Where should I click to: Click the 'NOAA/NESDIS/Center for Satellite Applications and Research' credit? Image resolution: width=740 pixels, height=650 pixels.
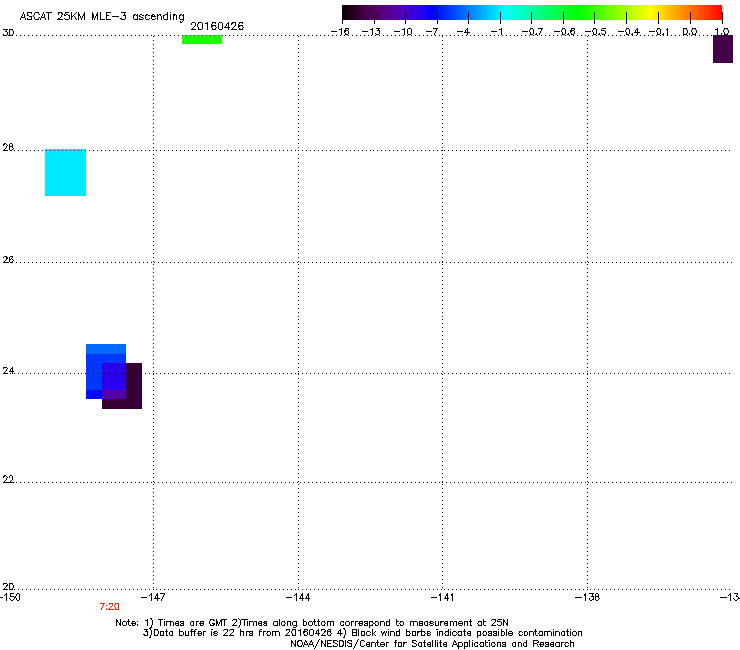pos(432,643)
